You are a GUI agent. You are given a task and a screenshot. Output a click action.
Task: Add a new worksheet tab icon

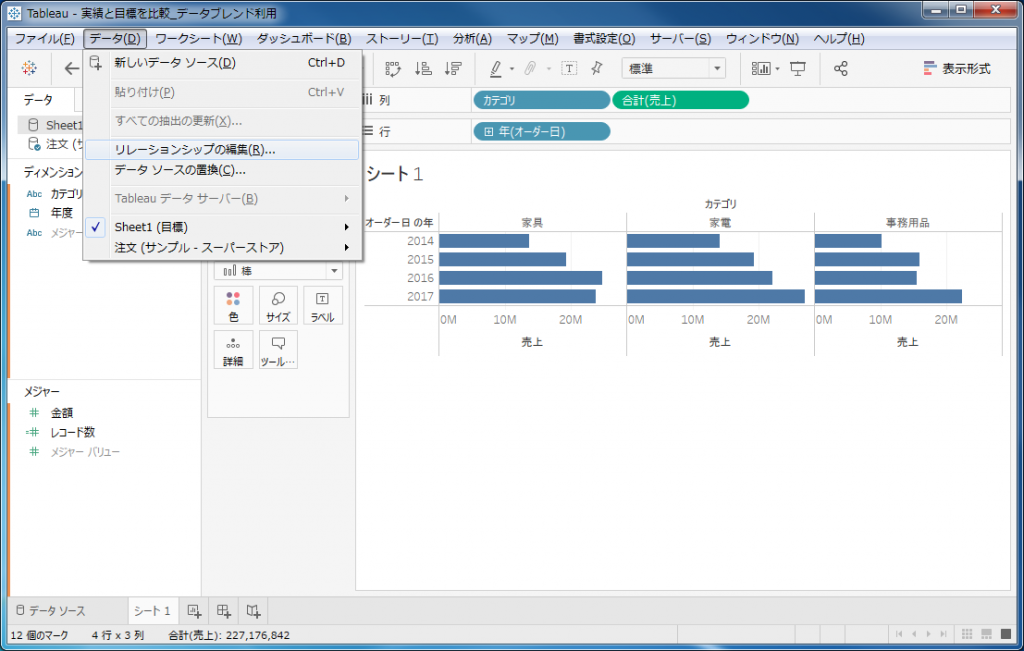coord(194,610)
